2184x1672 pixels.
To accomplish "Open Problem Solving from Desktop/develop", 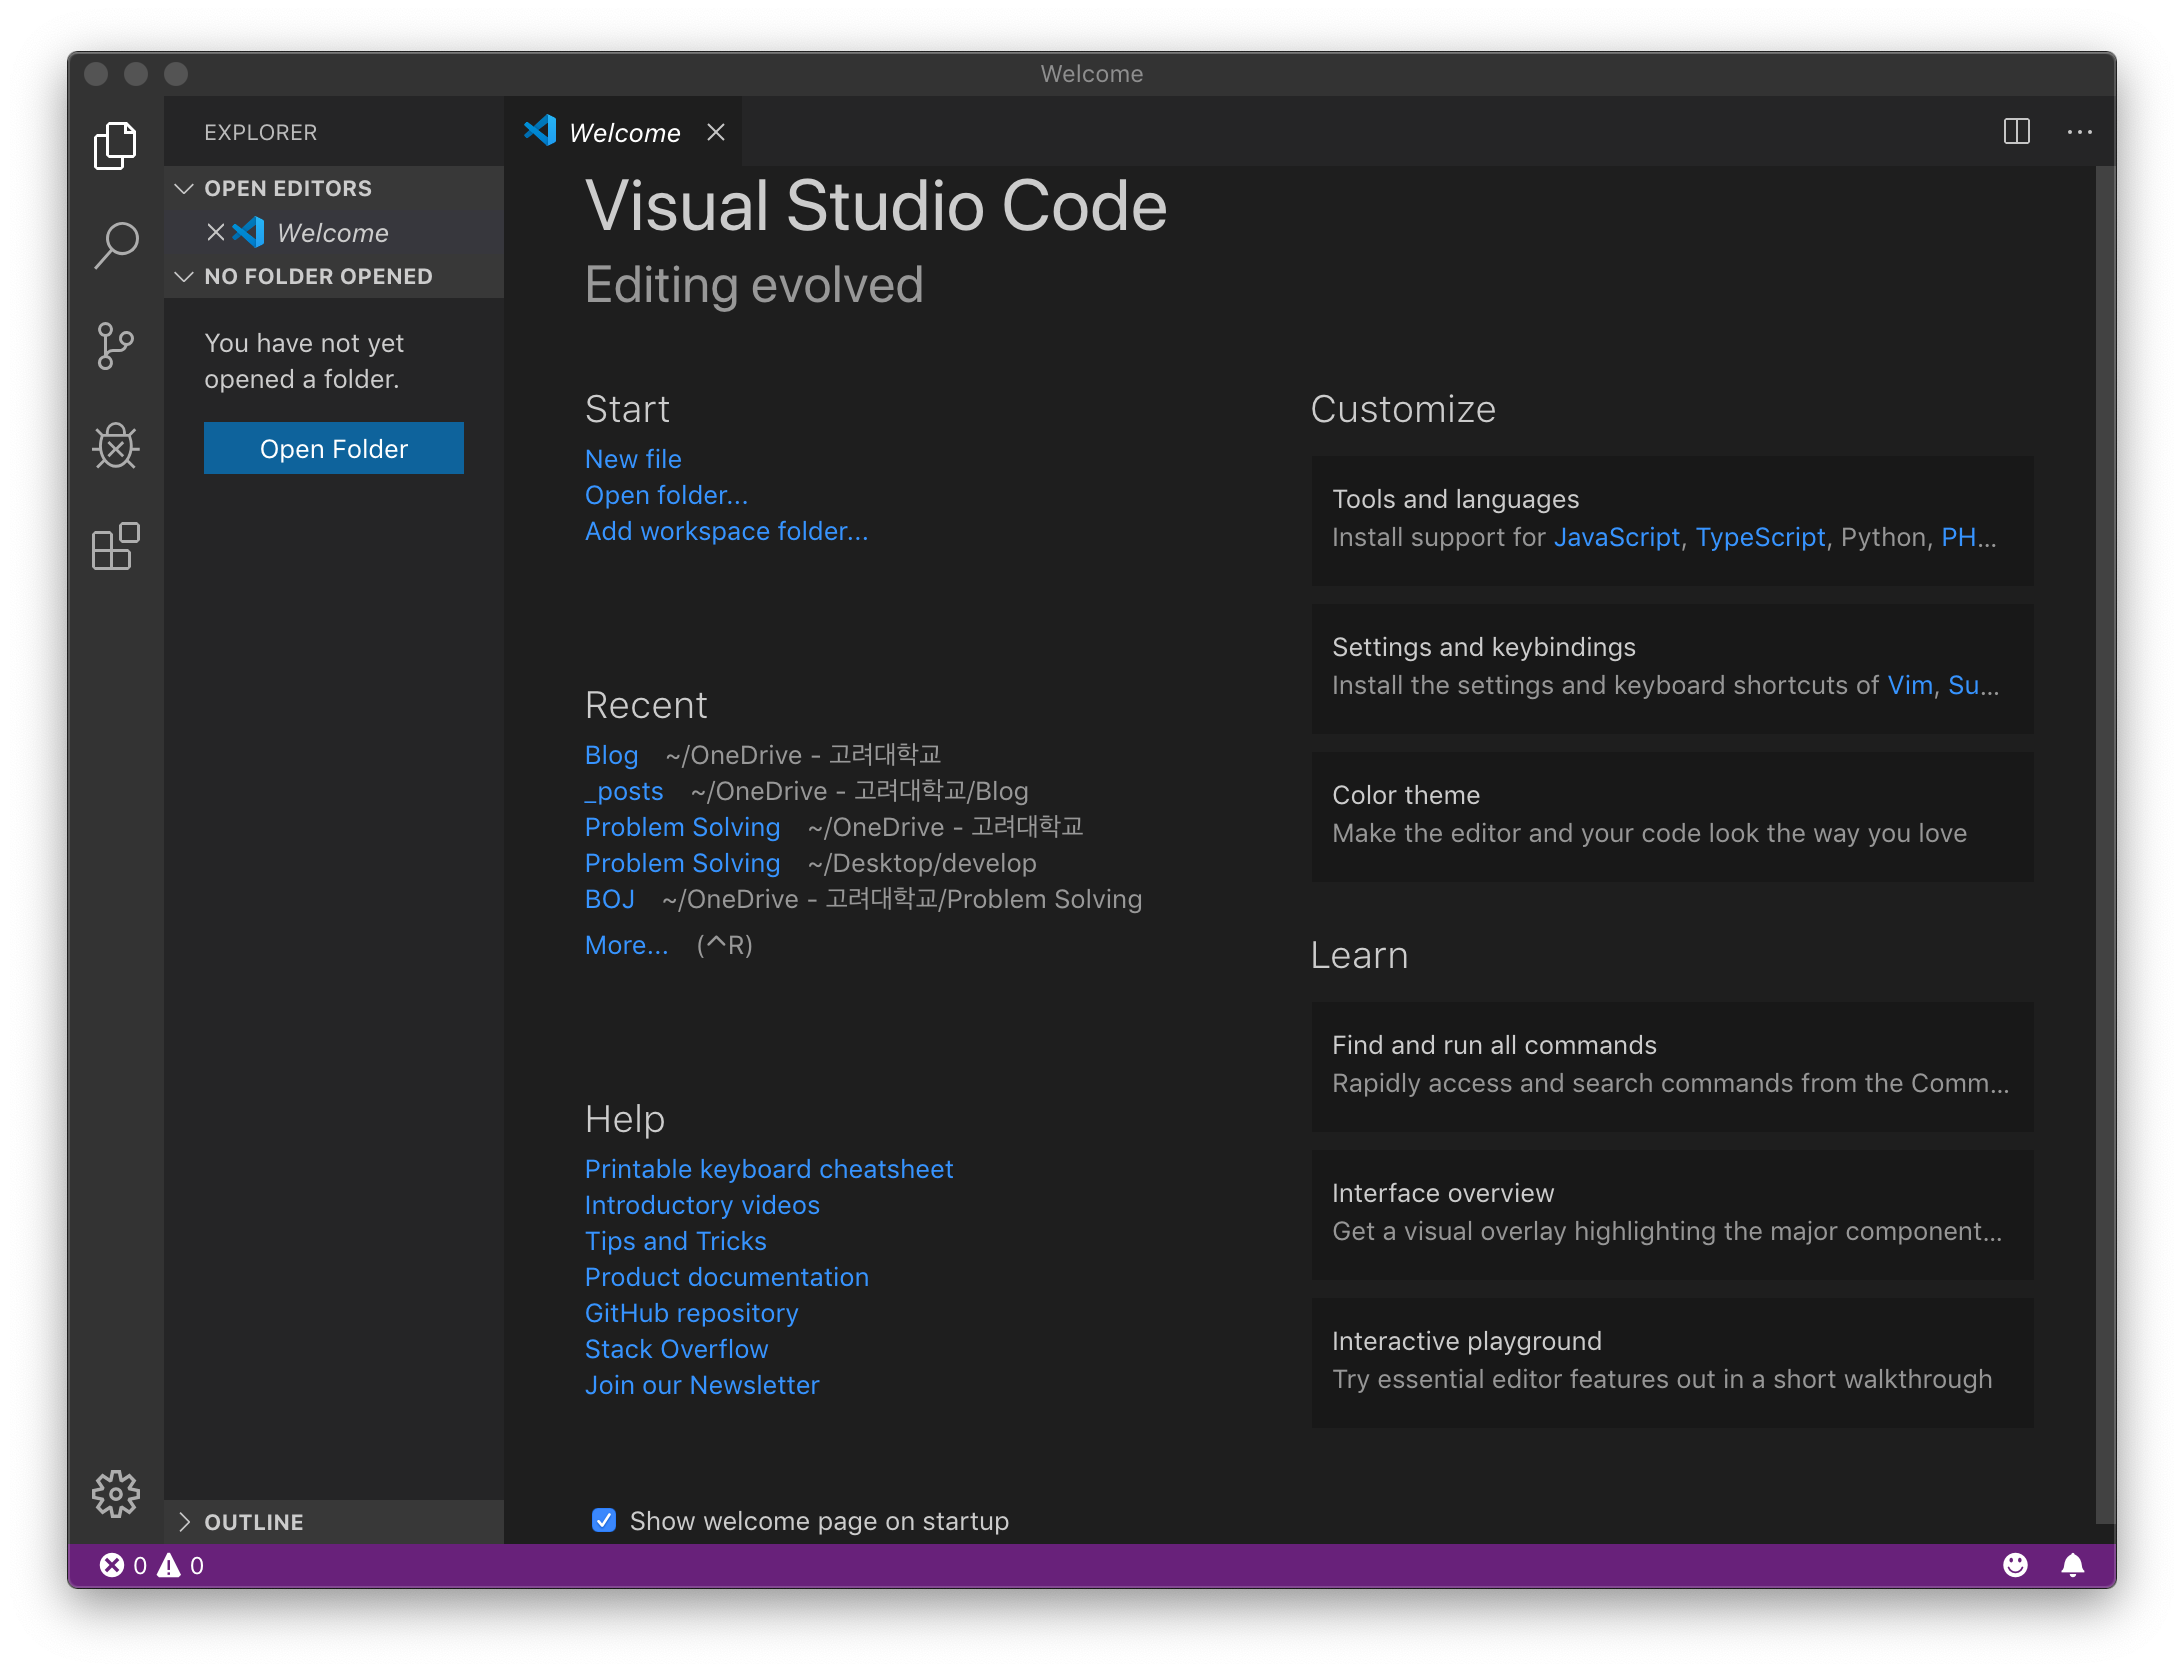I will coord(682,863).
